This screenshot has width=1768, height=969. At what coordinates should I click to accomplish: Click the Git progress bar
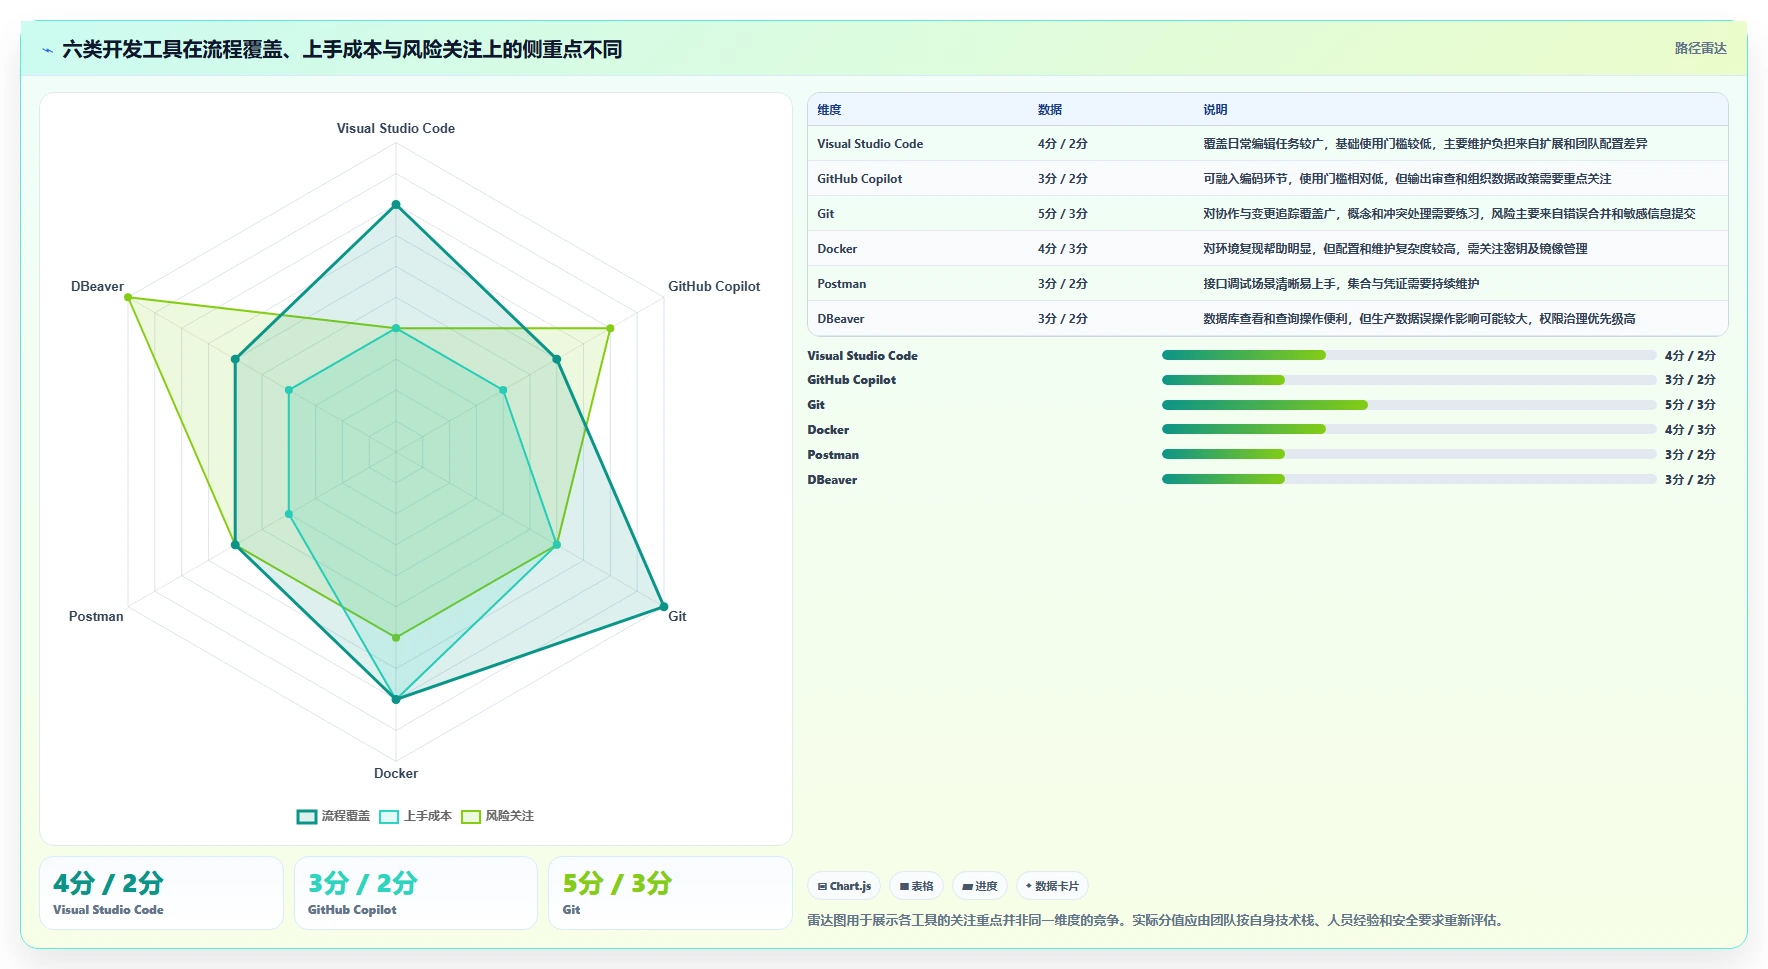1409,405
